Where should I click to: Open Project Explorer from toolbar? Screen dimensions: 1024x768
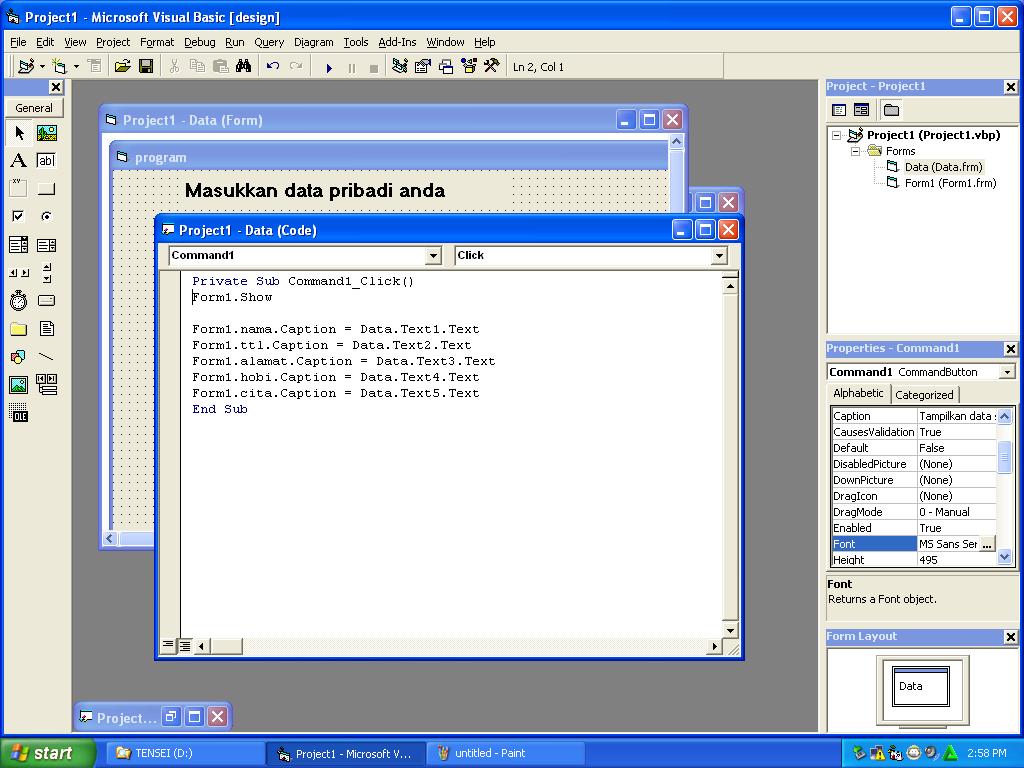click(x=400, y=67)
